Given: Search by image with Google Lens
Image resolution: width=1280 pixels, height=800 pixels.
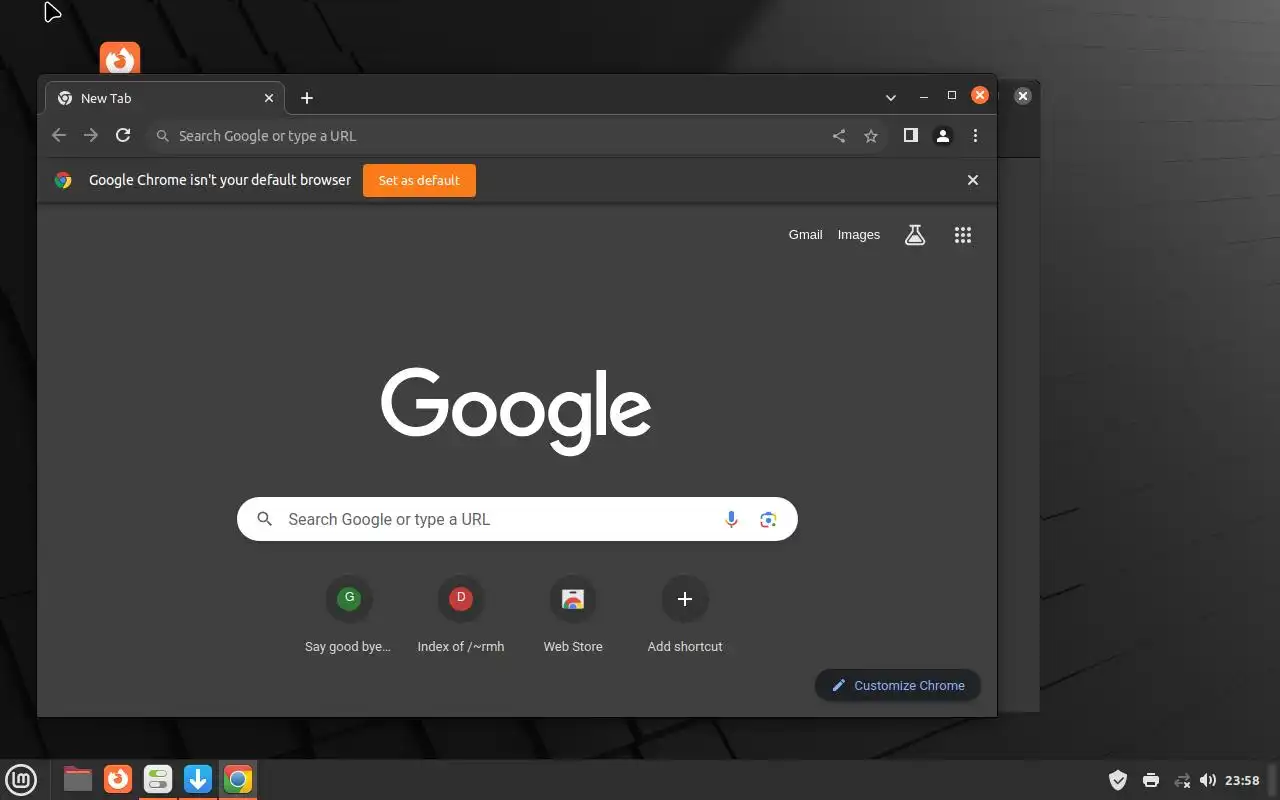Looking at the screenshot, I should click(768, 519).
